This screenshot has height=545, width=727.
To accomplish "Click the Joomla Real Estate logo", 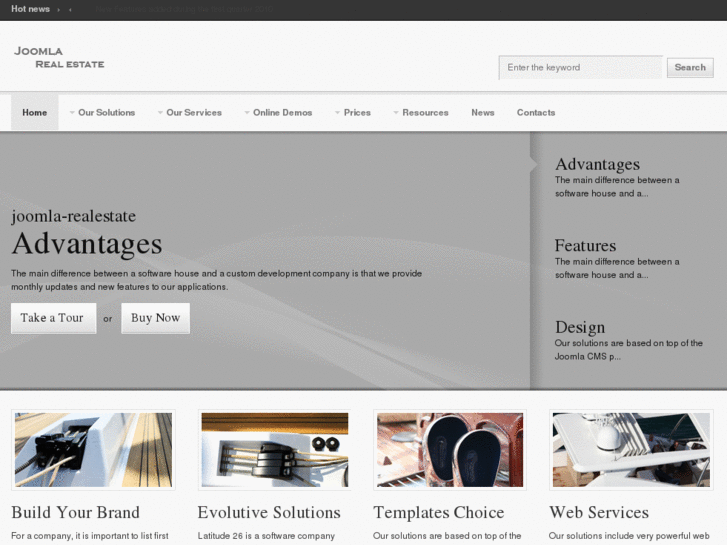I will [59, 58].
